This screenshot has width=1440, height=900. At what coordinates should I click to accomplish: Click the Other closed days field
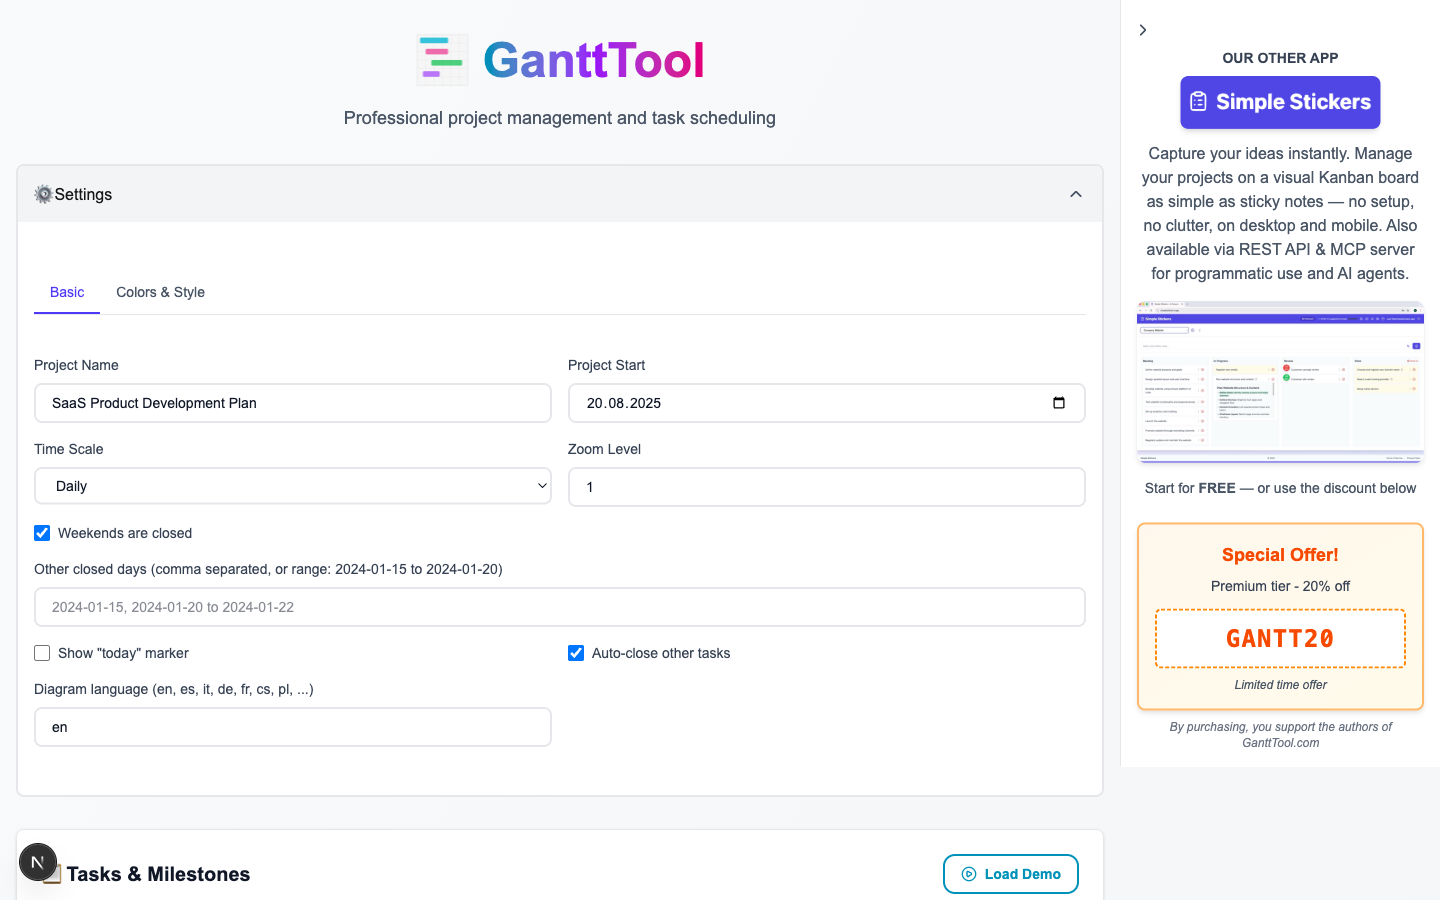point(560,607)
